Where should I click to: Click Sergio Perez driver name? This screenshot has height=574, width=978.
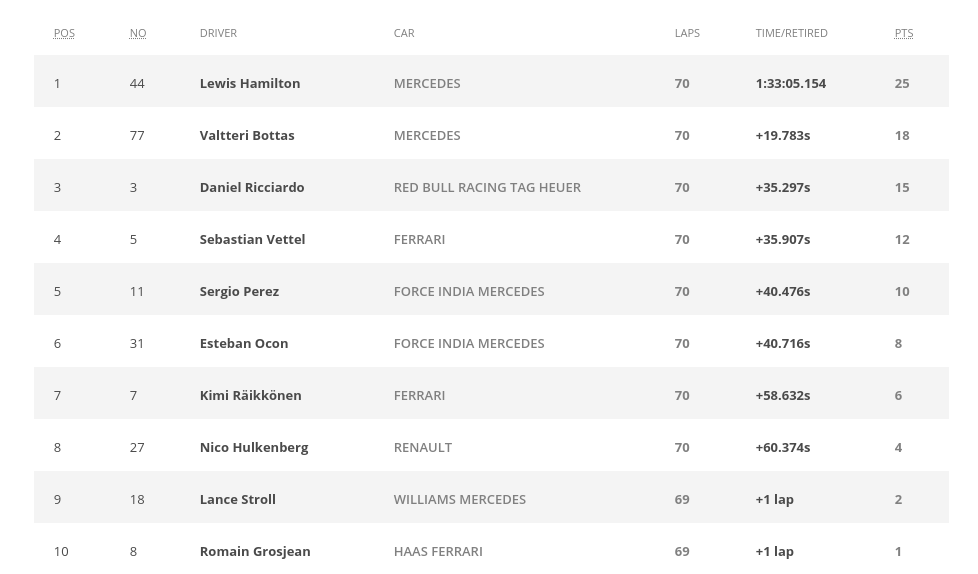pyautogui.click(x=239, y=291)
